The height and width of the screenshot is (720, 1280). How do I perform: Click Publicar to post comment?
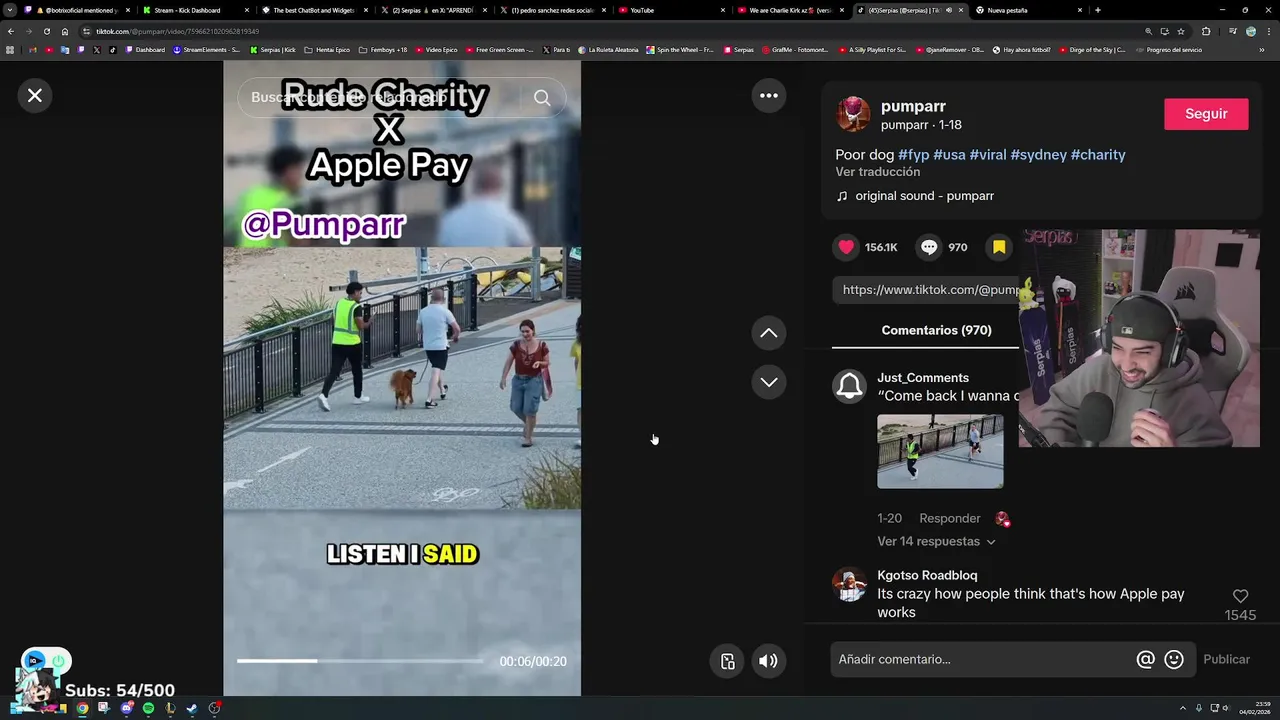tap(1226, 659)
